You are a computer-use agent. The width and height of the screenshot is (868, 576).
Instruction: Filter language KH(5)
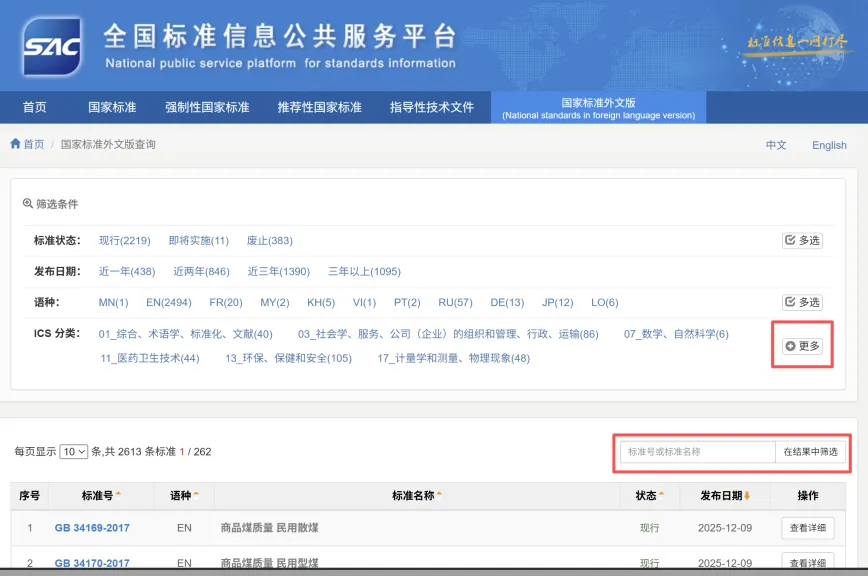(x=321, y=302)
